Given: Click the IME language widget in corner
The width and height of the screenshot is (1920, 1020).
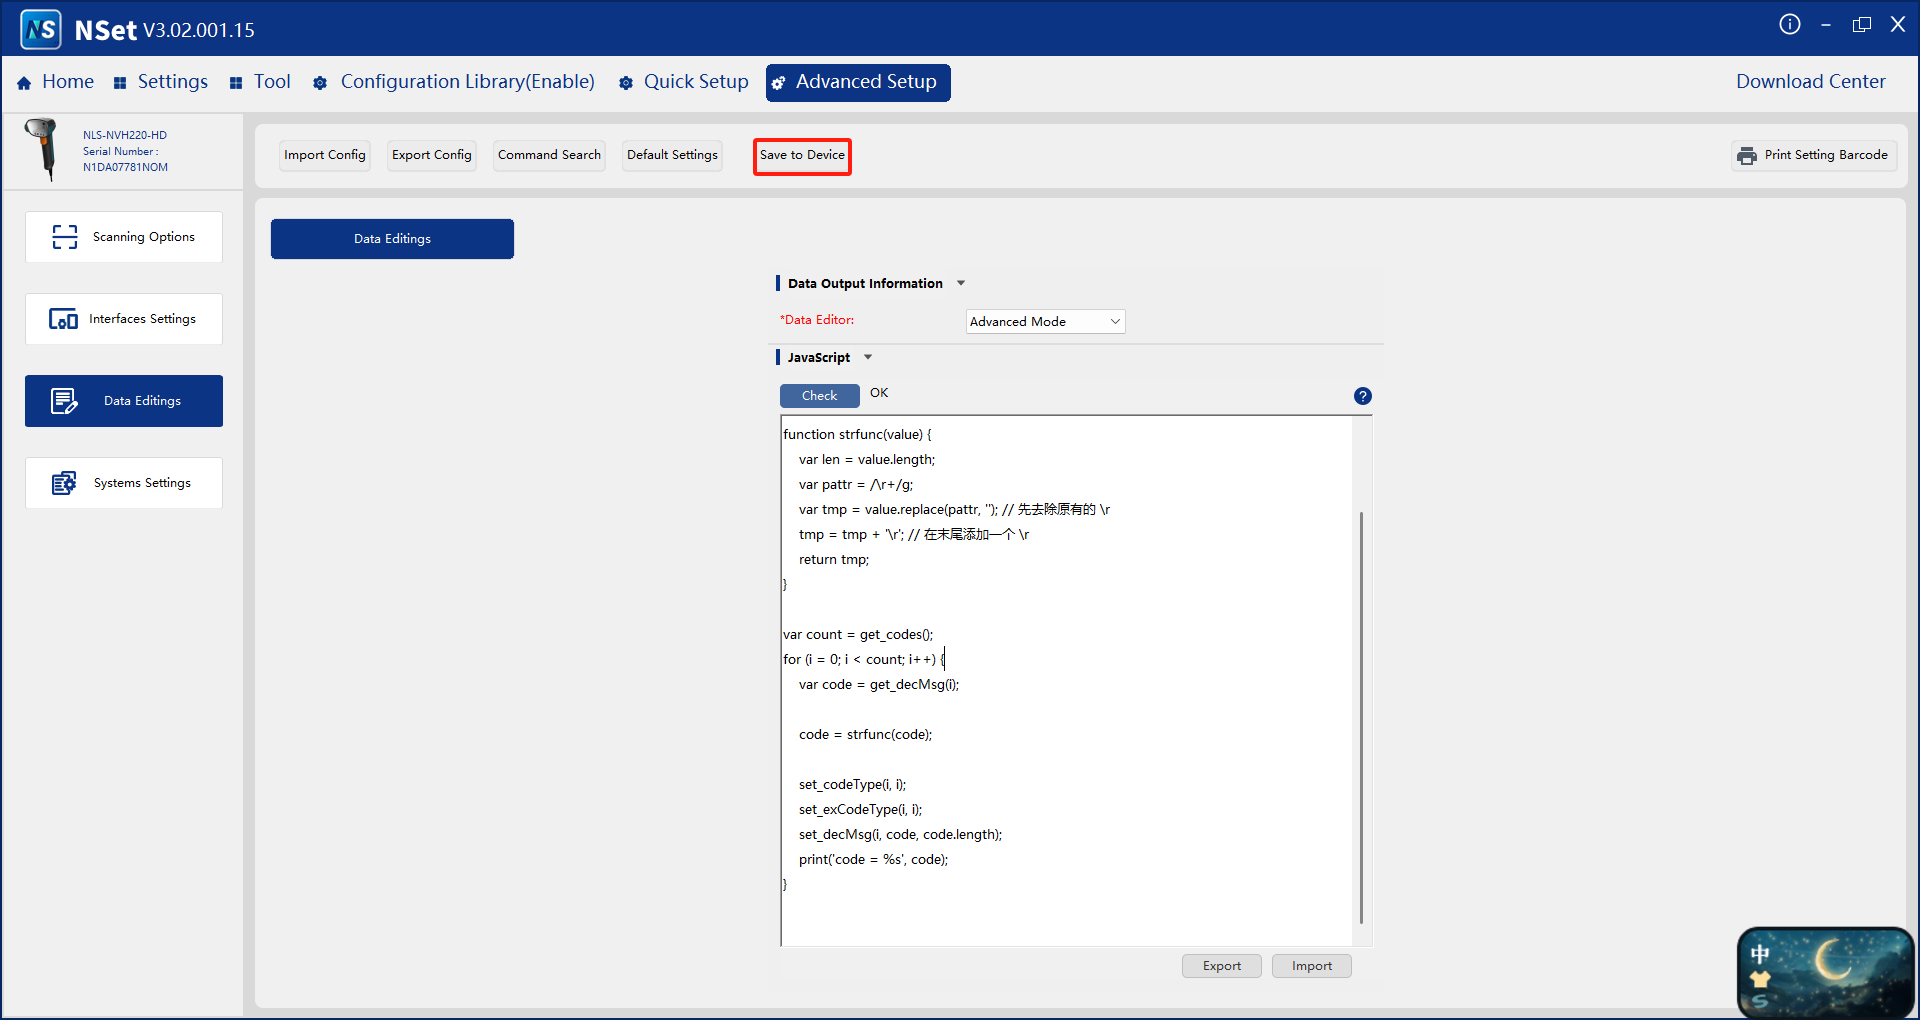Looking at the screenshot, I should click(x=1825, y=972).
